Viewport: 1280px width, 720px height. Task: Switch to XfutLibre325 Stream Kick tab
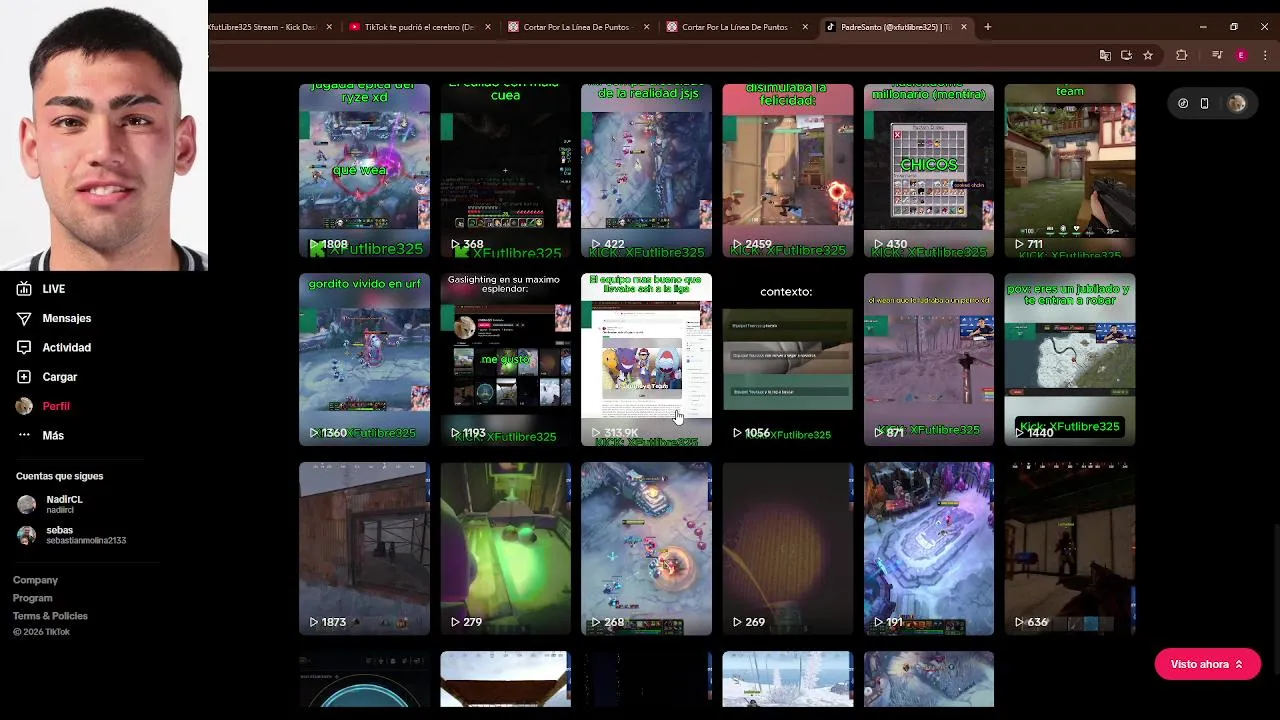pos(264,27)
